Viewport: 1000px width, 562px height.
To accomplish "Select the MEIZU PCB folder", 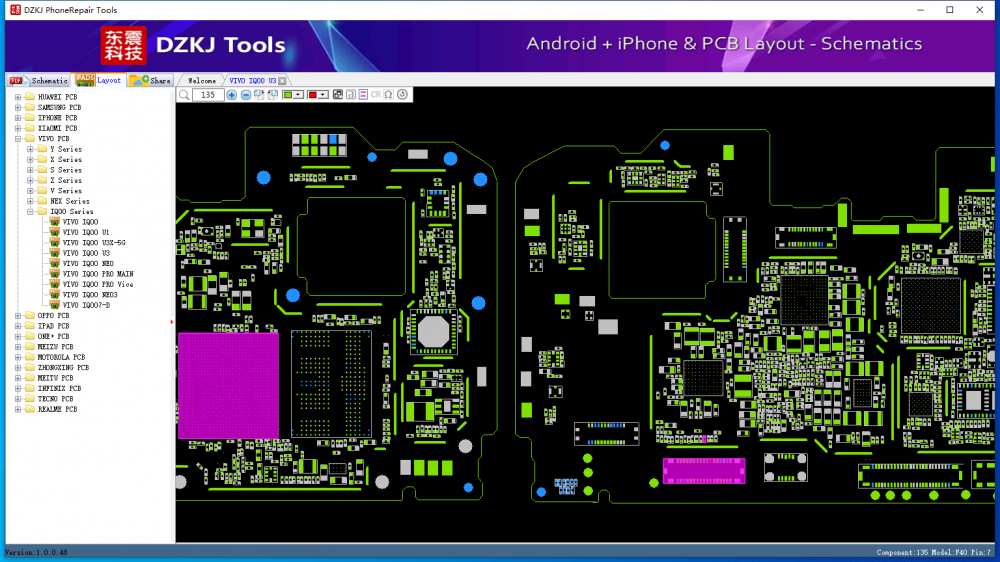I will click(x=55, y=347).
